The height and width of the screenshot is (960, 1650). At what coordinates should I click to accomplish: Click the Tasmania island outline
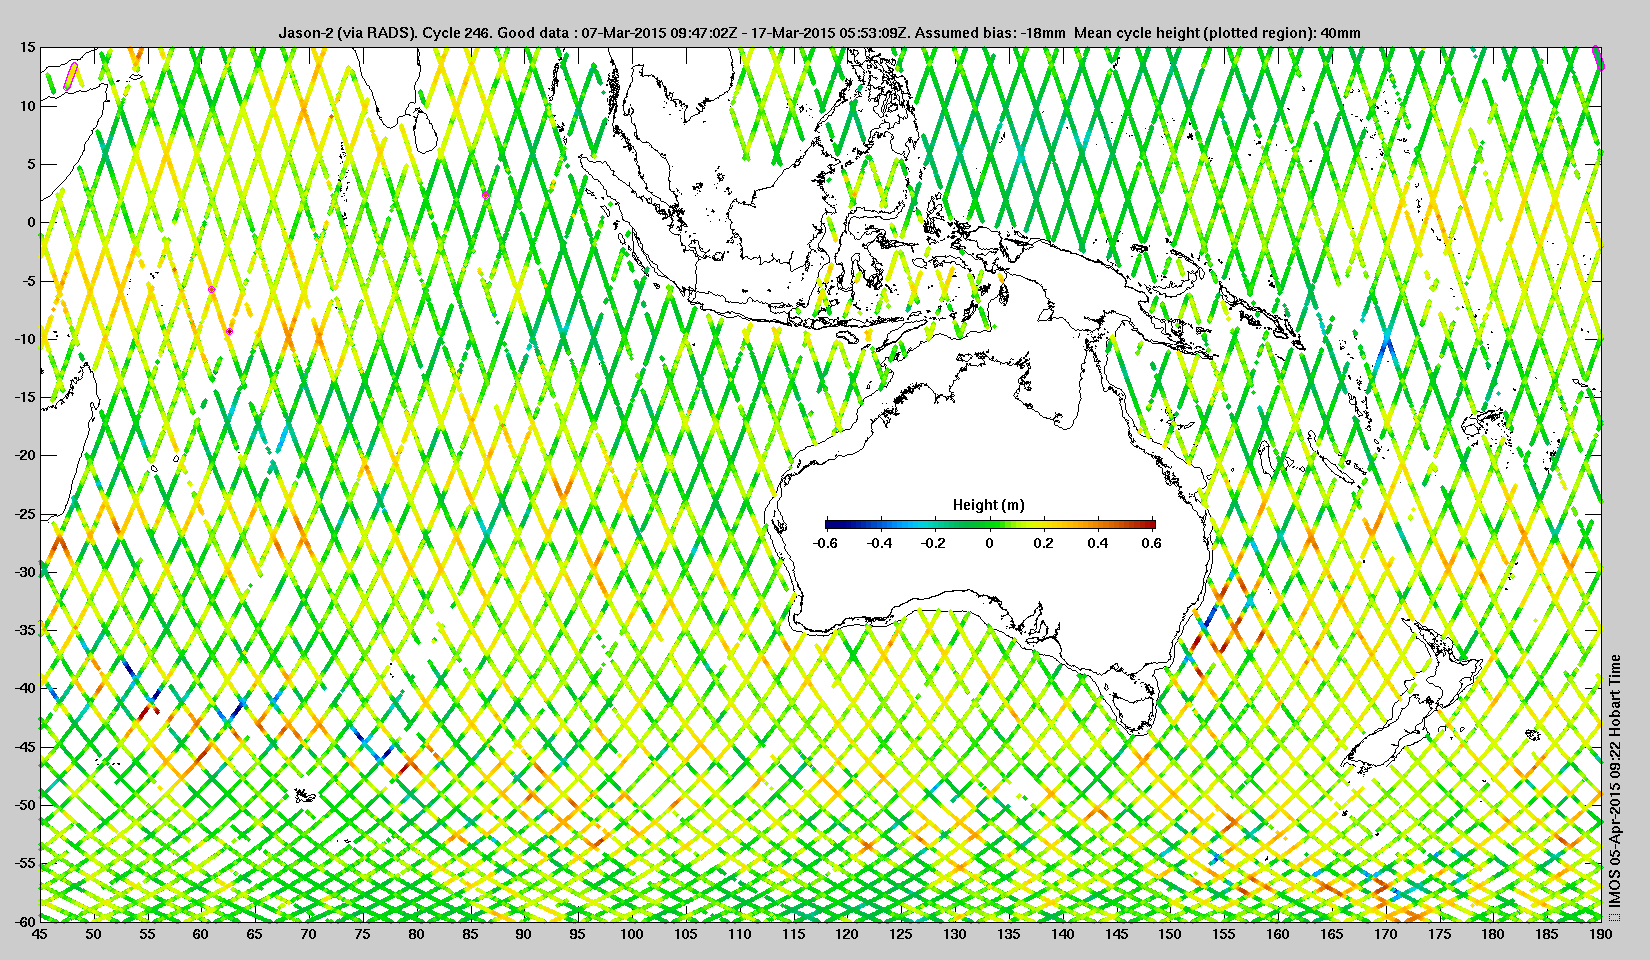pyautogui.click(x=1133, y=714)
